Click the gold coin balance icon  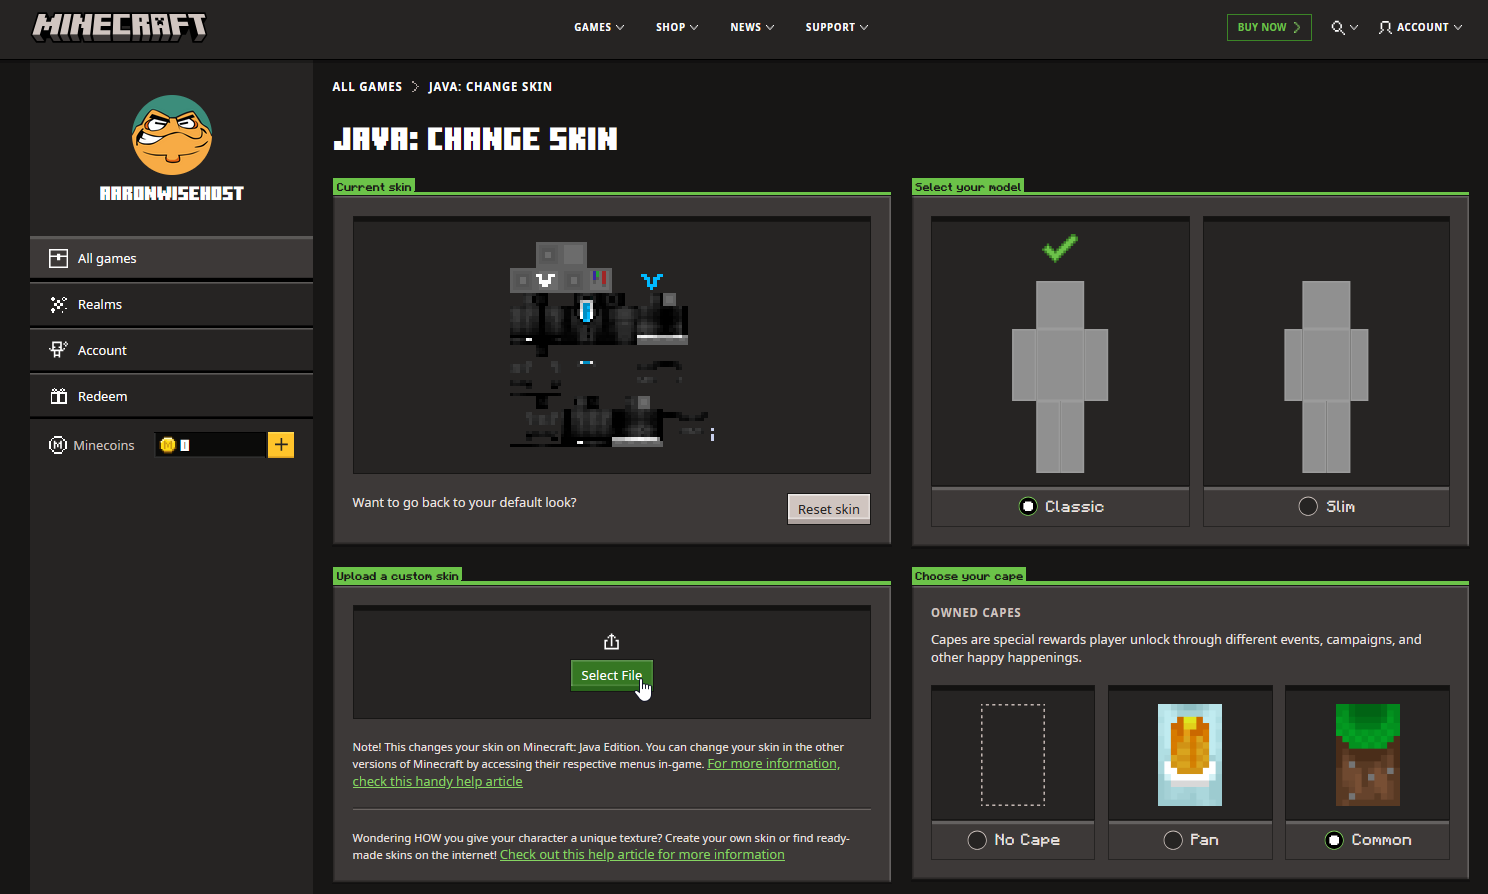click(x=168, y=445)
